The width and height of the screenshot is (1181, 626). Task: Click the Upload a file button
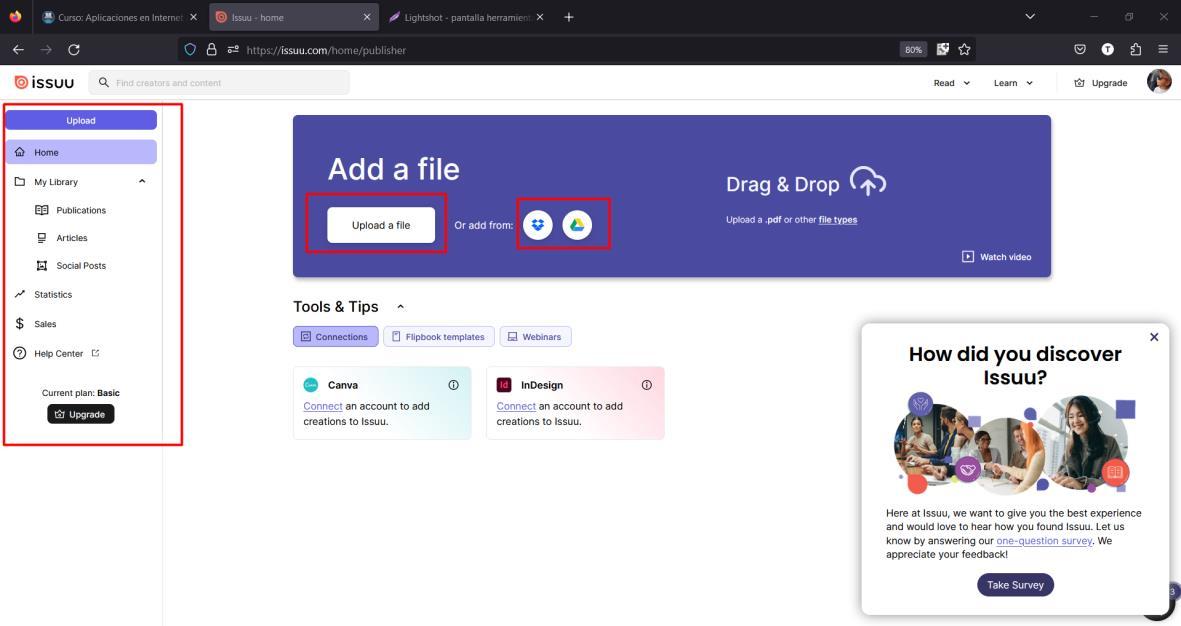381,225
